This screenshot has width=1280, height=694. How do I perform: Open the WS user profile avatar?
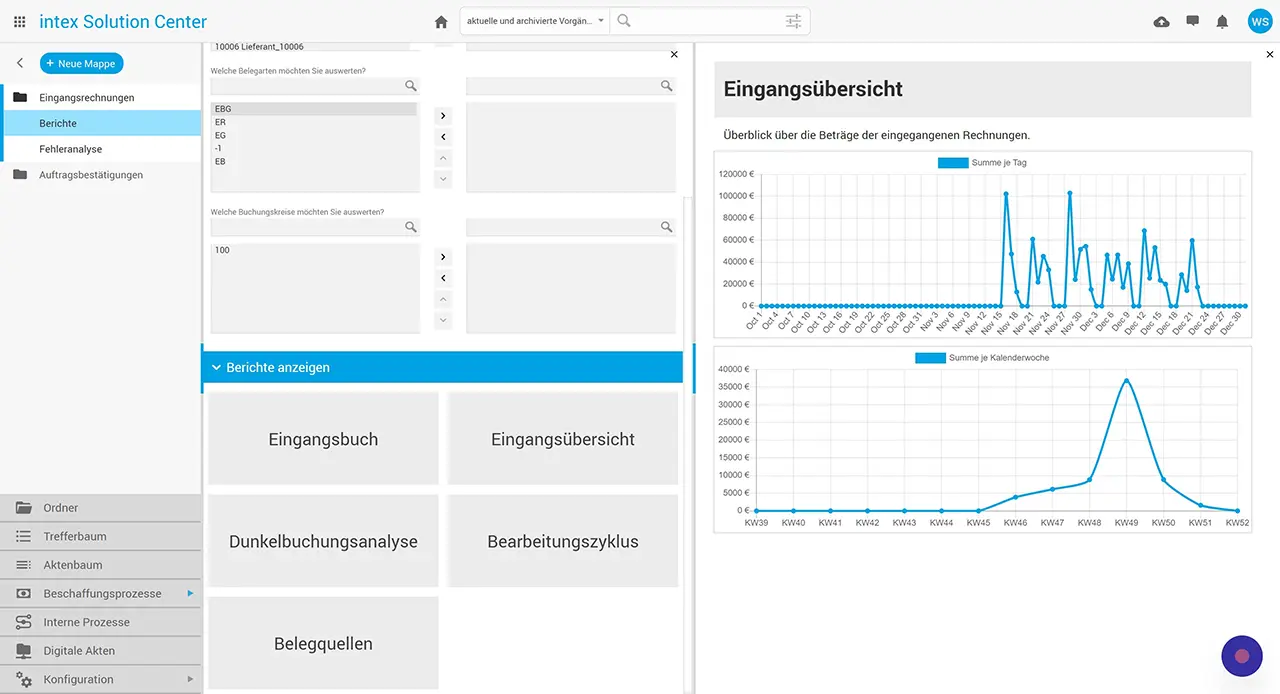tap(1259, 21)
